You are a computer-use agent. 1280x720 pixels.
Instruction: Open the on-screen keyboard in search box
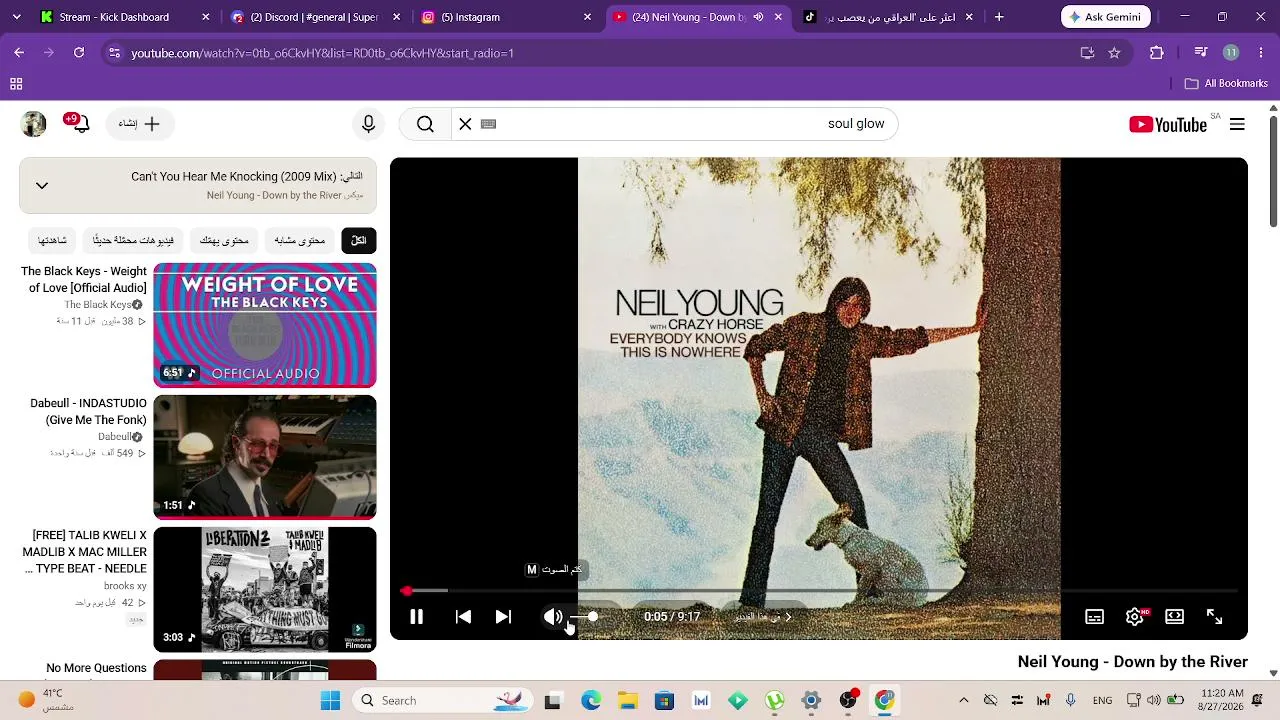click(x=488, y=124)
